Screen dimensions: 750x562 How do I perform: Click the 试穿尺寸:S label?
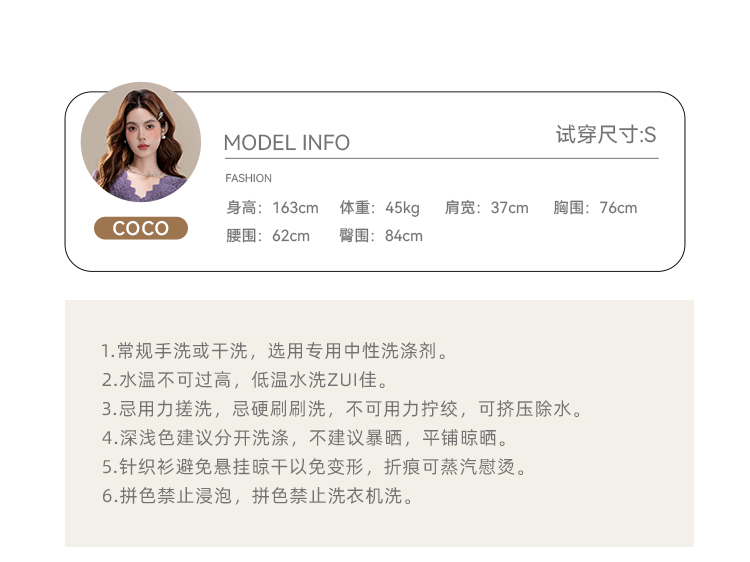tap(606, 134)
